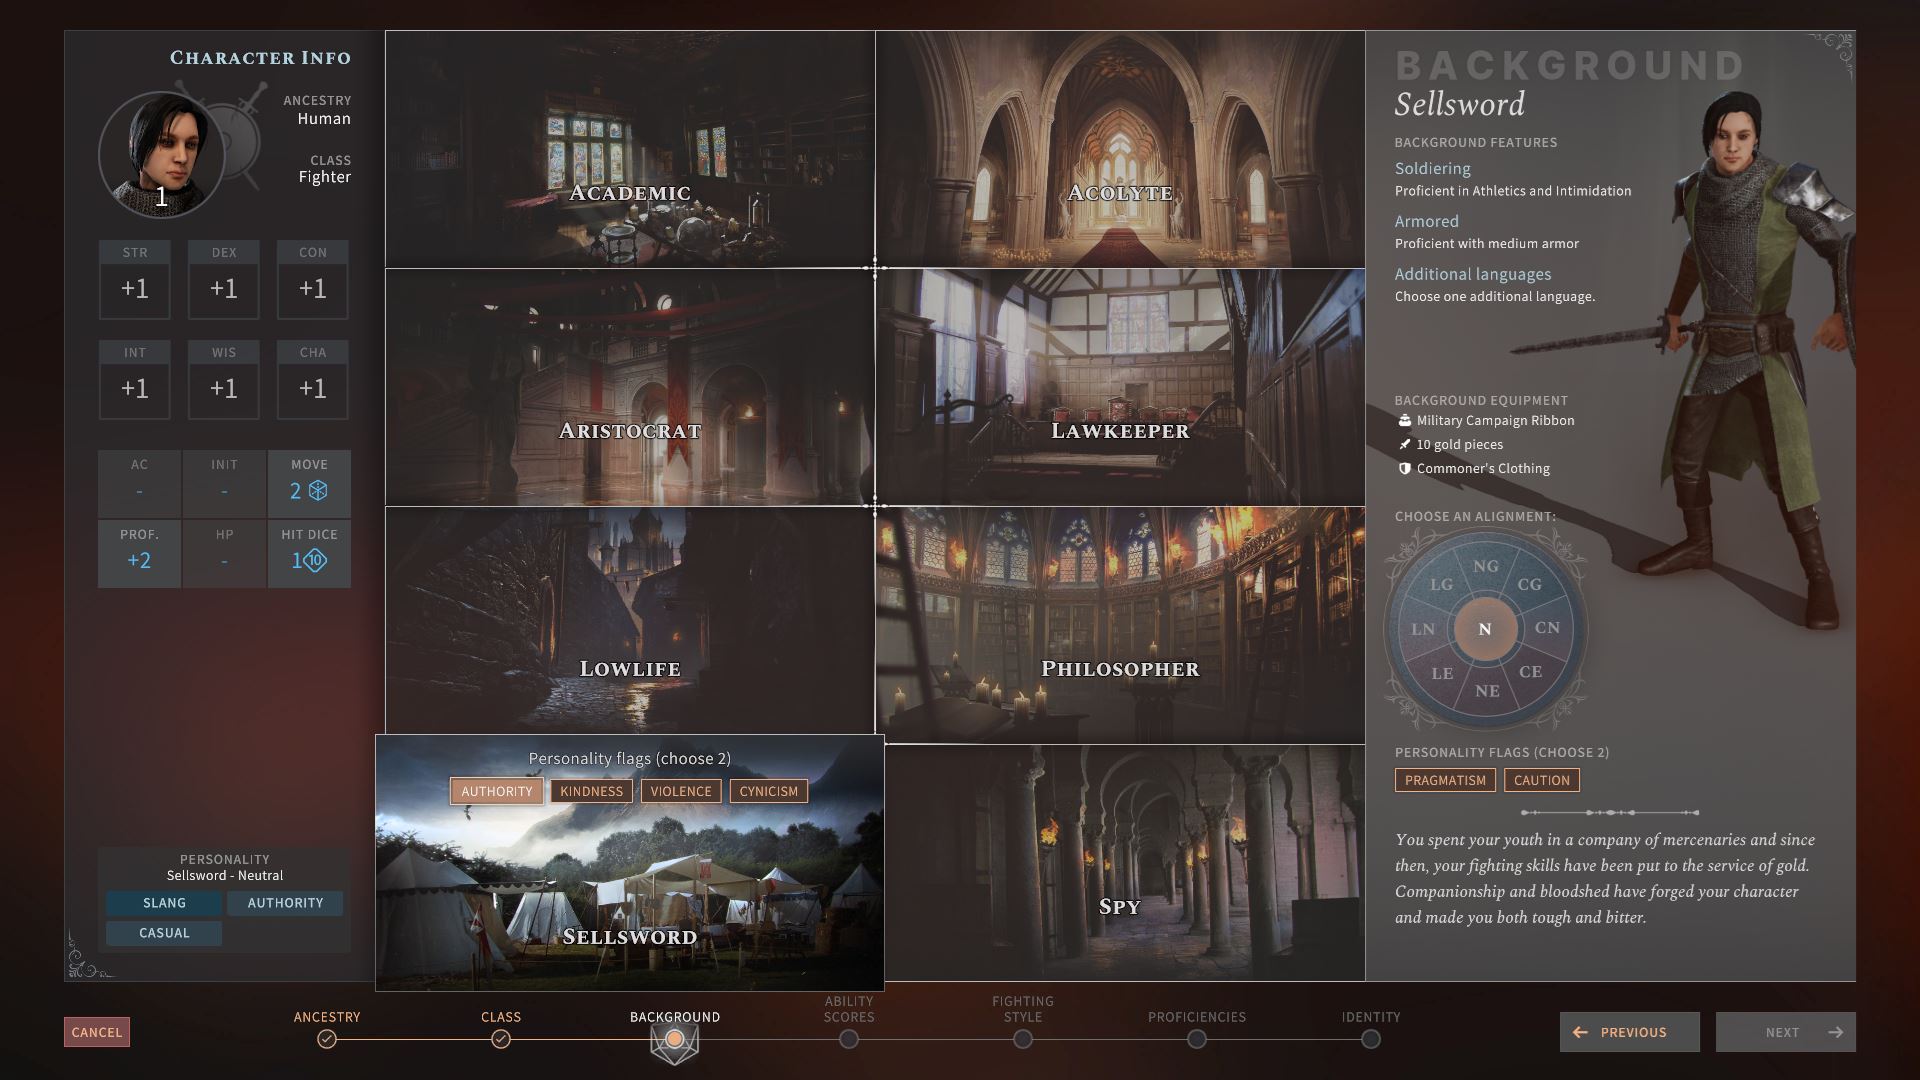Click the character portrait avatar
This screenshot has height=1080, width=1920.
coord(161,154)
